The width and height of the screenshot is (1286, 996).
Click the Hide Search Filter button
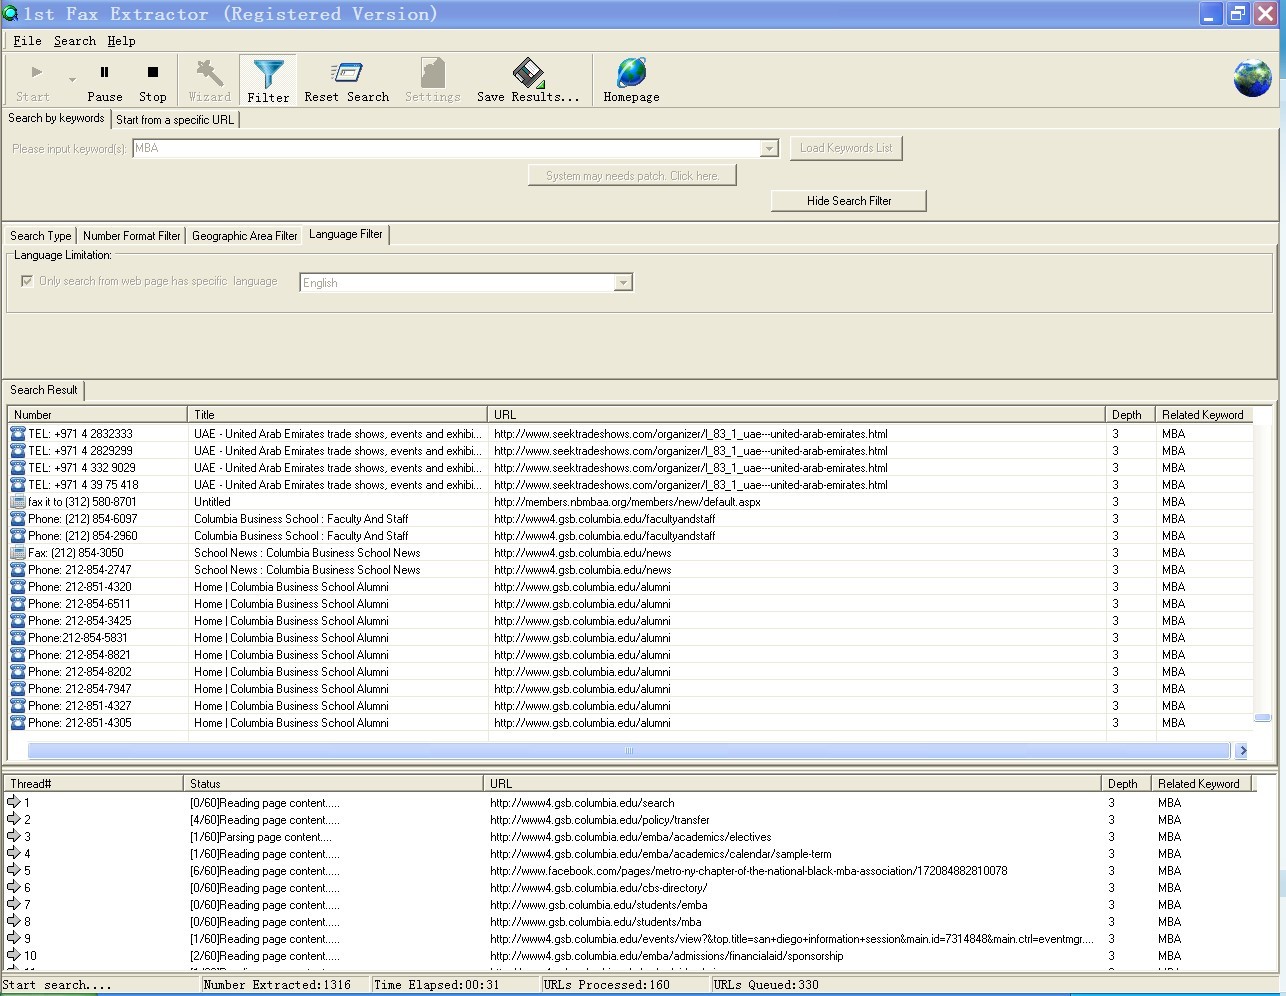[x=848, y=201]
